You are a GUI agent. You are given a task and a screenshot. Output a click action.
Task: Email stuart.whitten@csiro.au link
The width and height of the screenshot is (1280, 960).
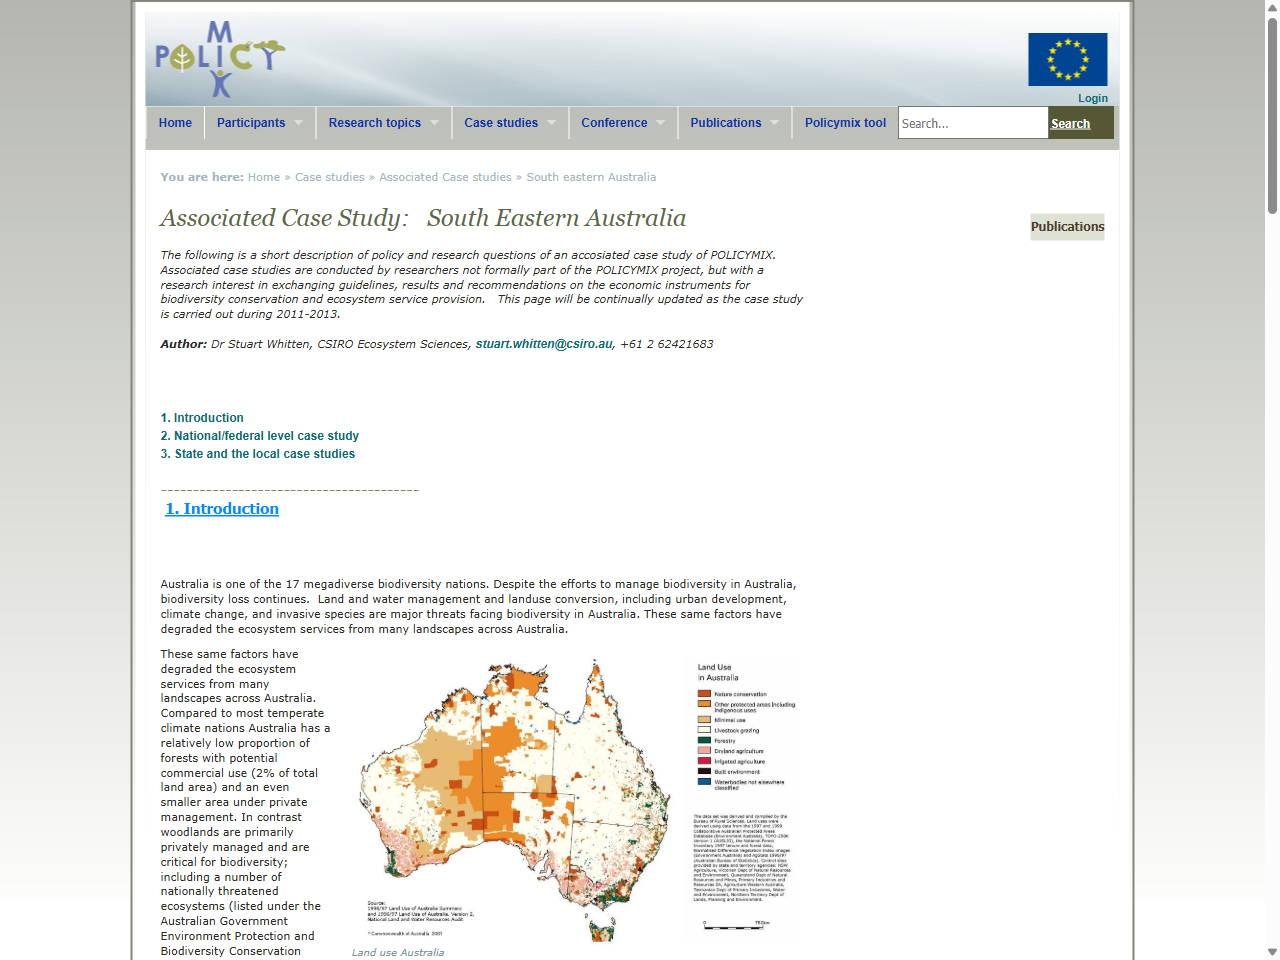click(544, 344)
